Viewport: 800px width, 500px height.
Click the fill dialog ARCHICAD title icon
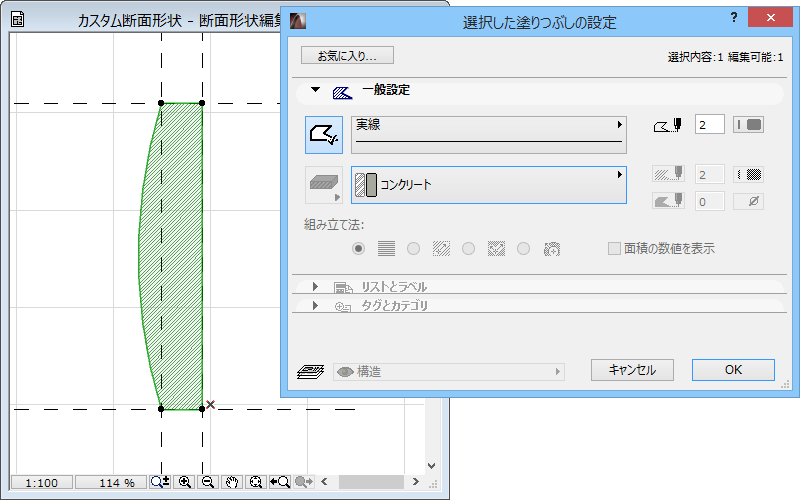298,20
